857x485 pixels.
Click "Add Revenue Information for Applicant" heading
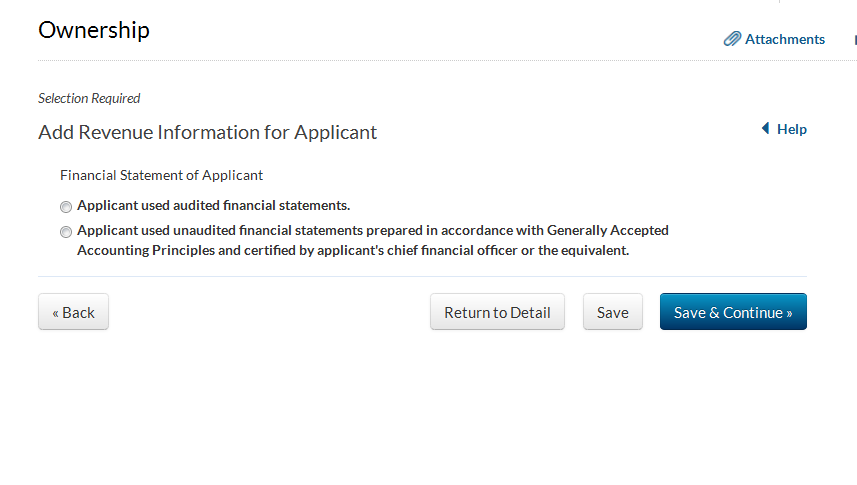(207, 132)
